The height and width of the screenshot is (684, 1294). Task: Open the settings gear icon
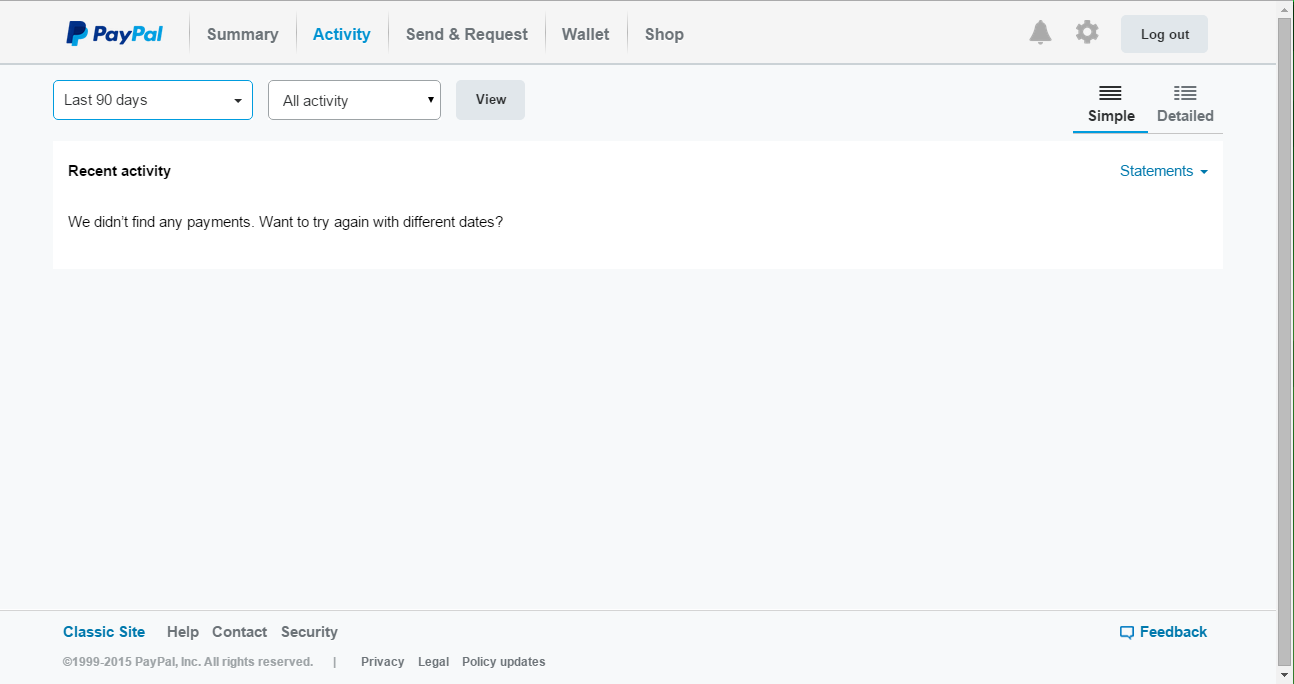pos(1087,32)
